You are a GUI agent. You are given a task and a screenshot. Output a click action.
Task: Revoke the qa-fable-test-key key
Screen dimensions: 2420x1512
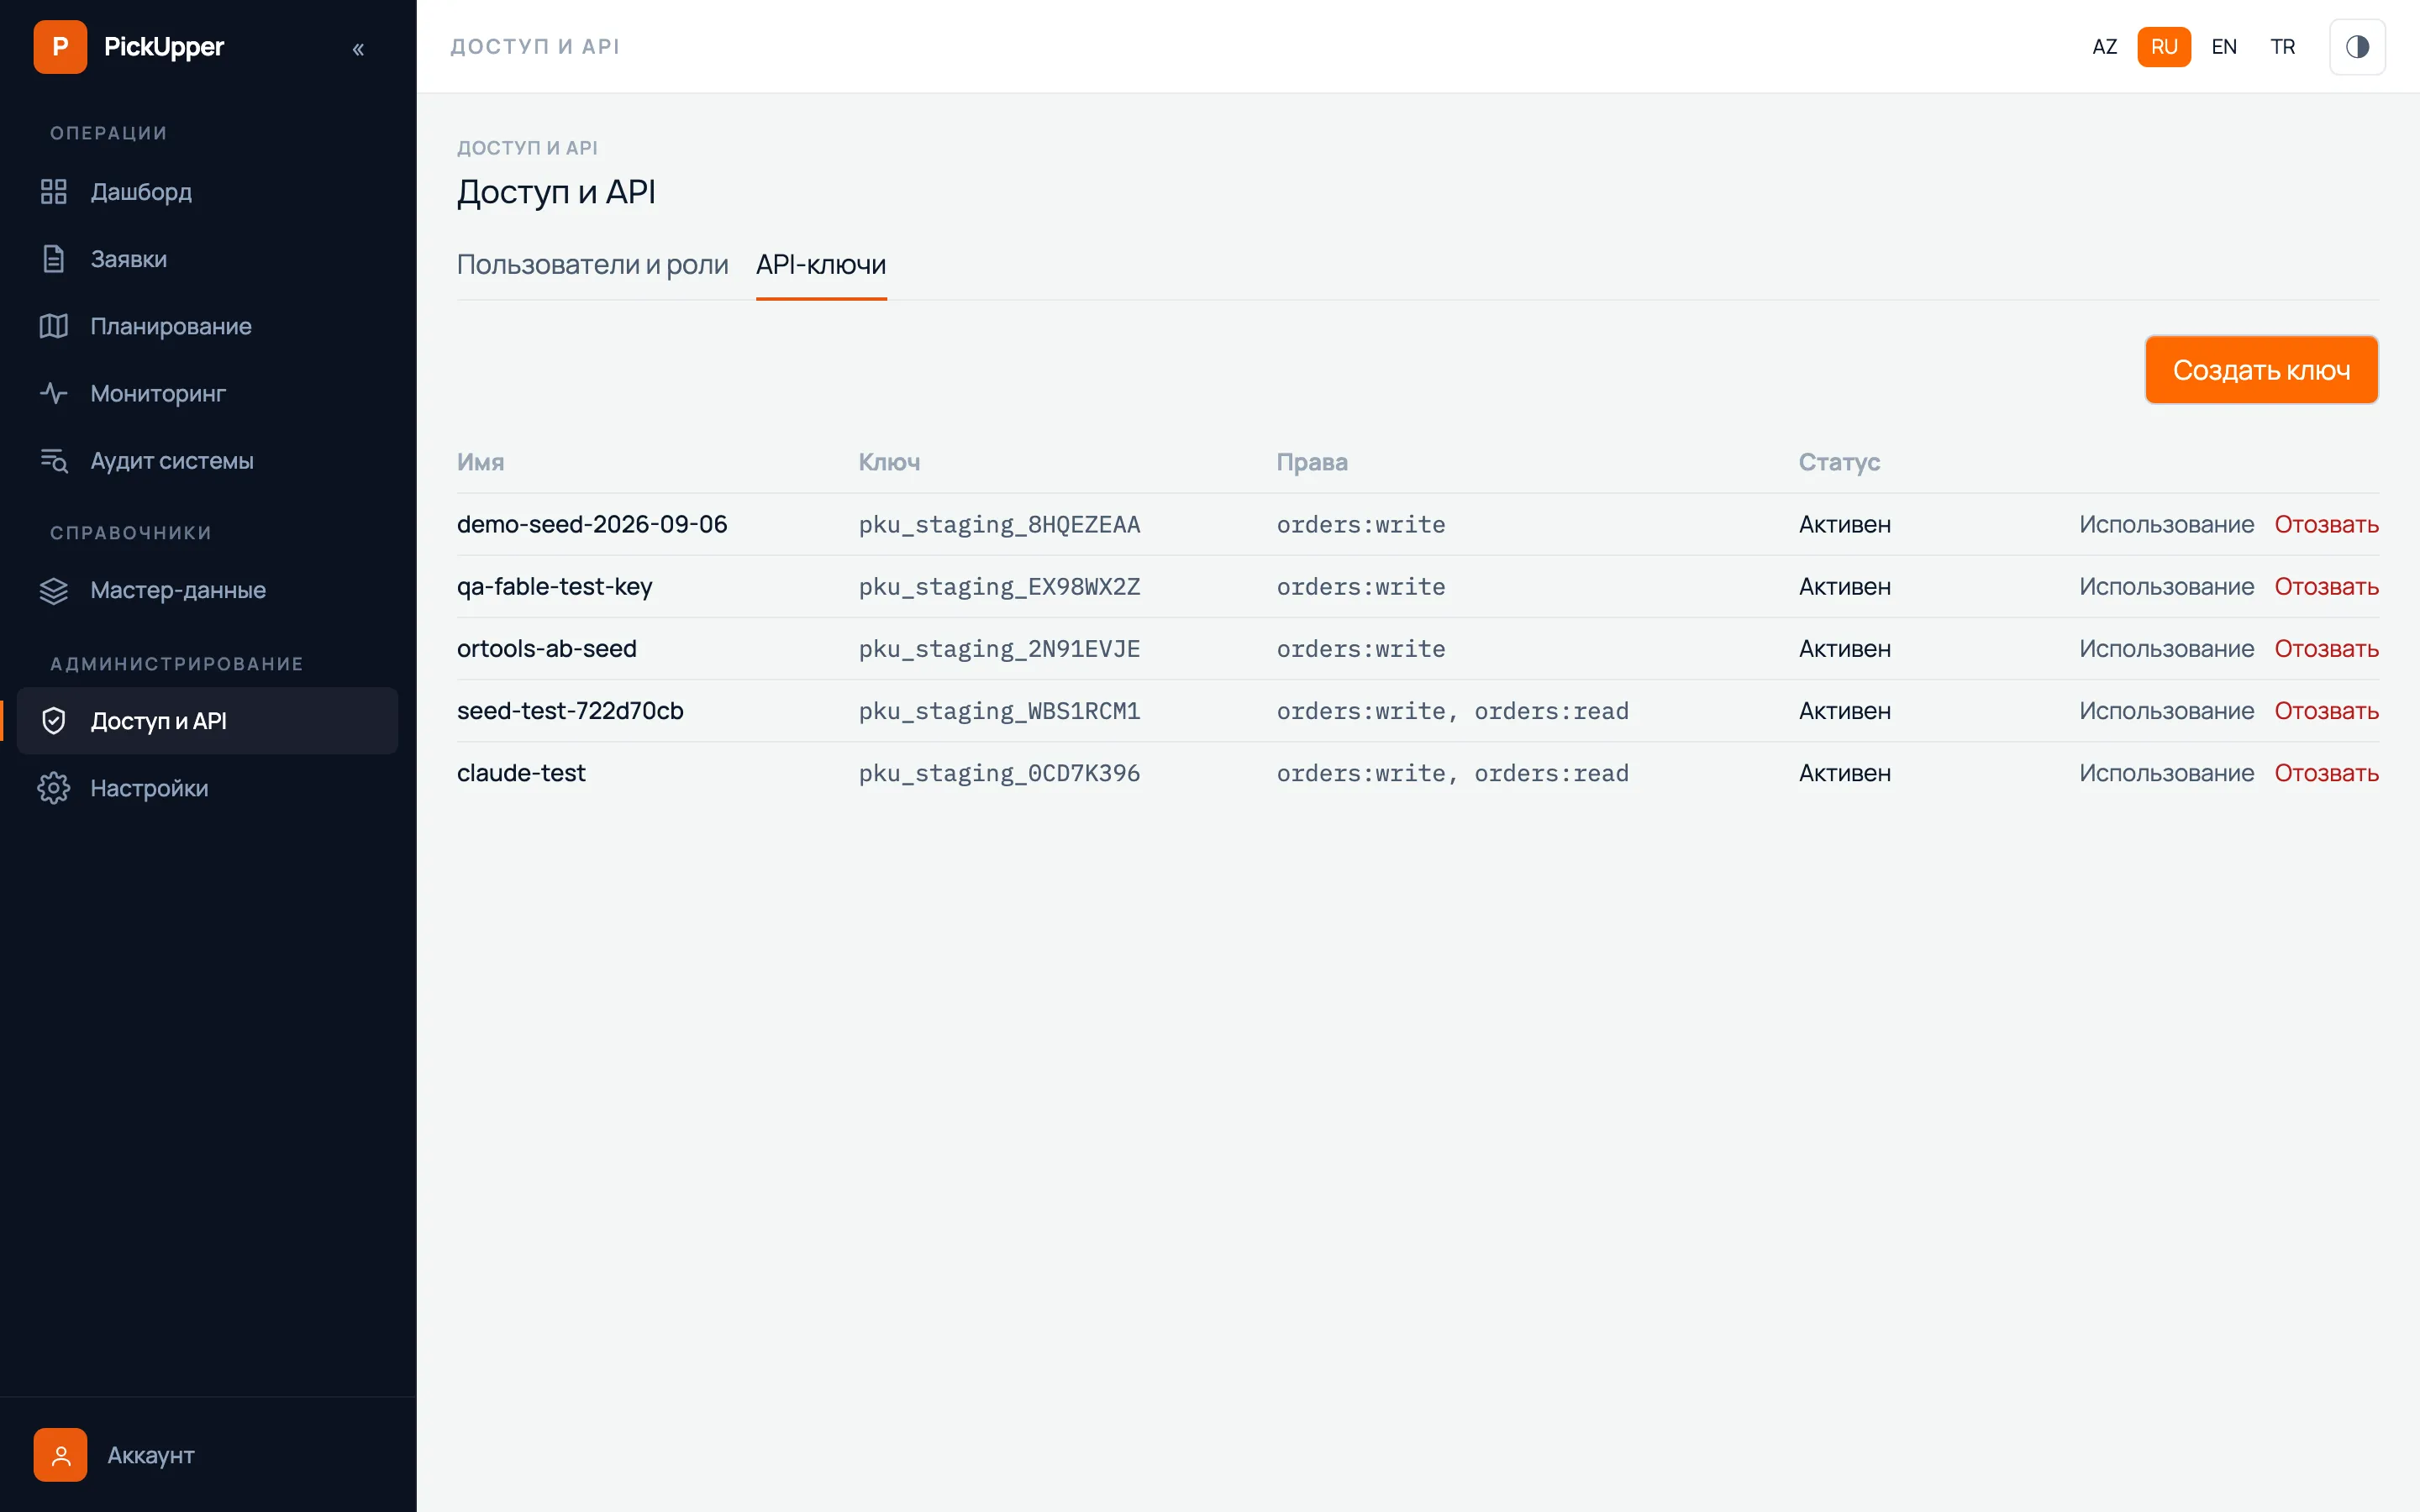click(2326, 586)
